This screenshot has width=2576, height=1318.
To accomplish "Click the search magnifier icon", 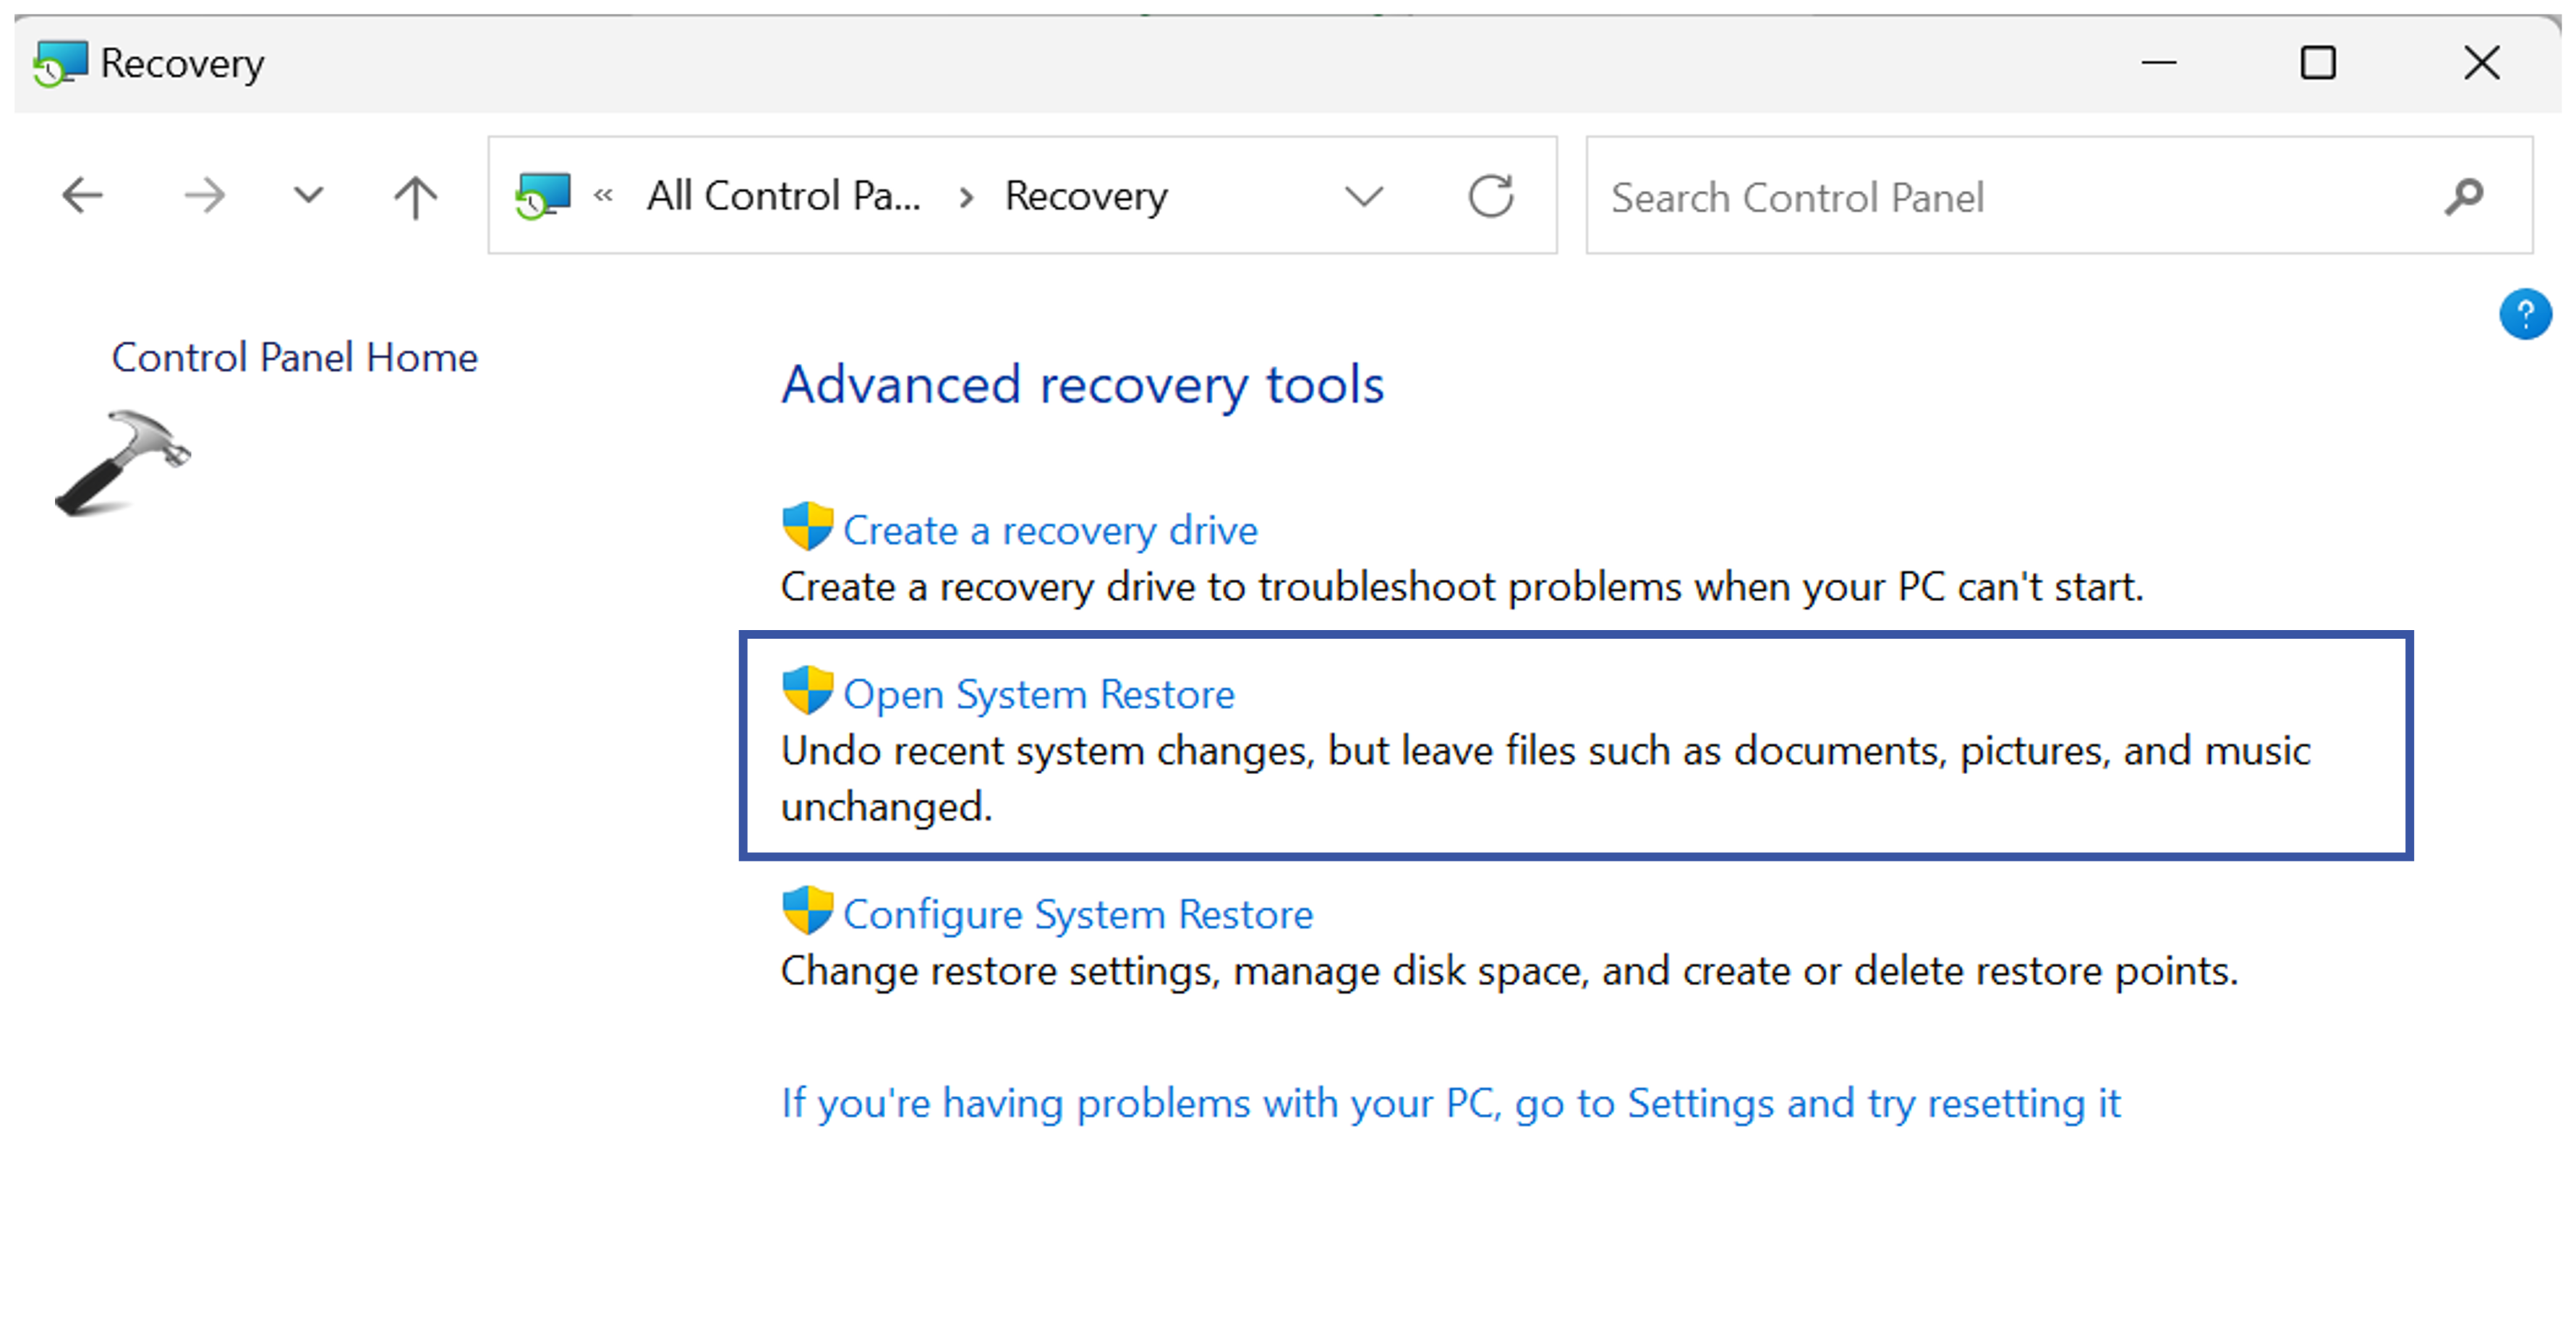I will (x=2464, y=196).
